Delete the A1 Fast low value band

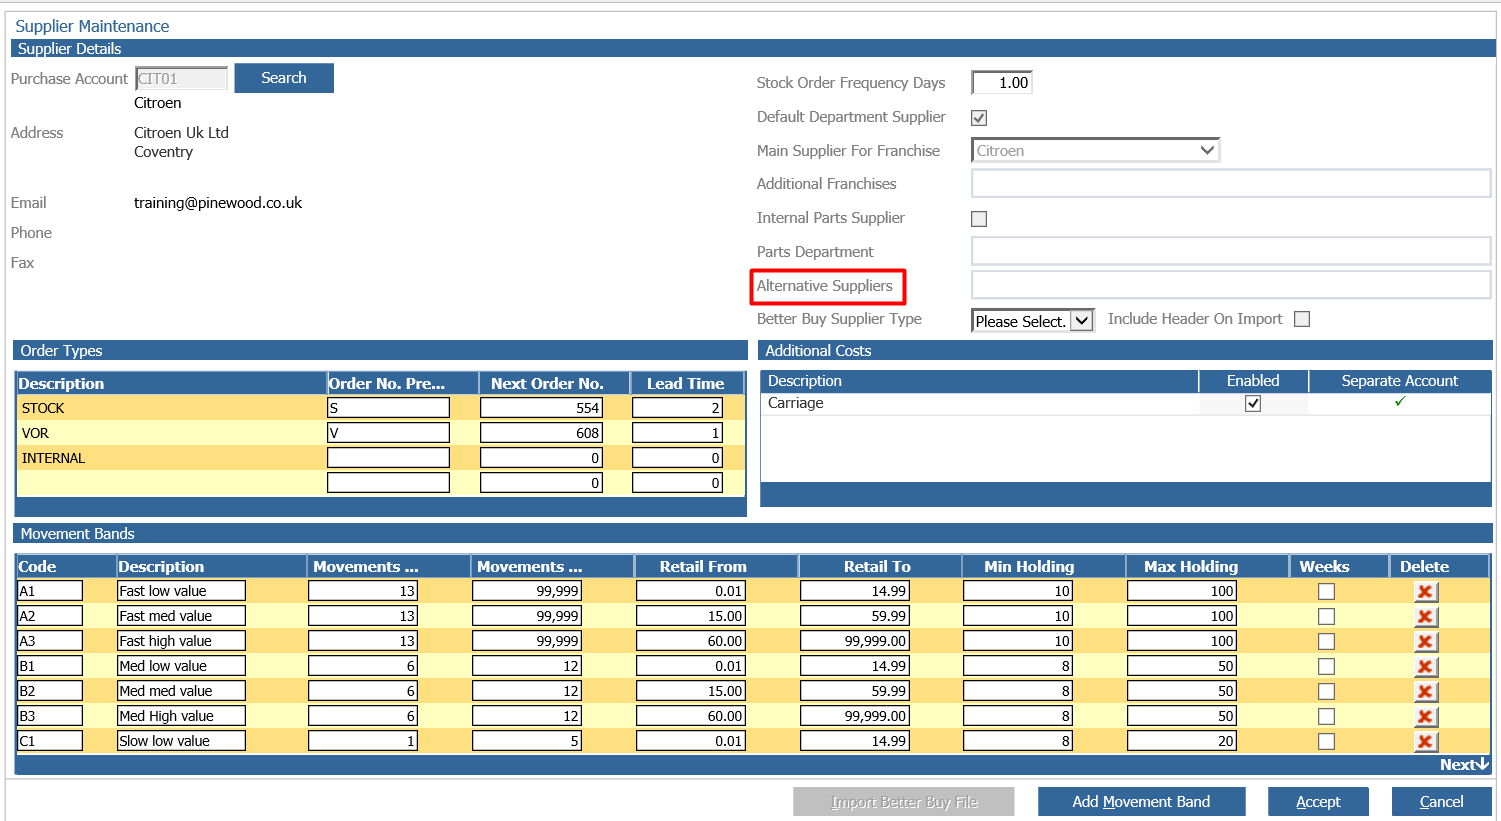1425,591
